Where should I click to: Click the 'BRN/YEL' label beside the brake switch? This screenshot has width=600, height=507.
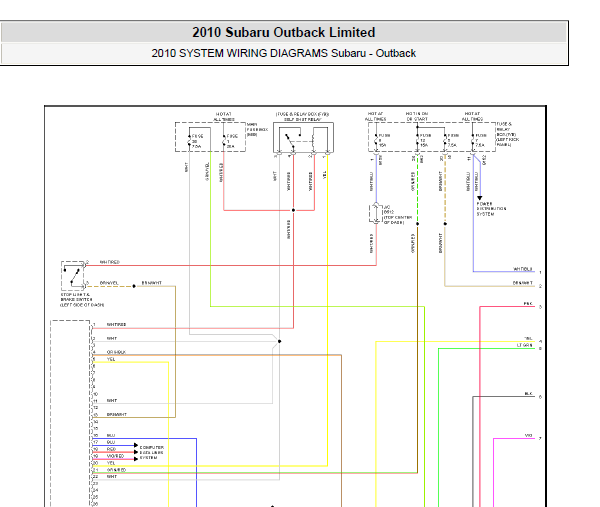109,283
